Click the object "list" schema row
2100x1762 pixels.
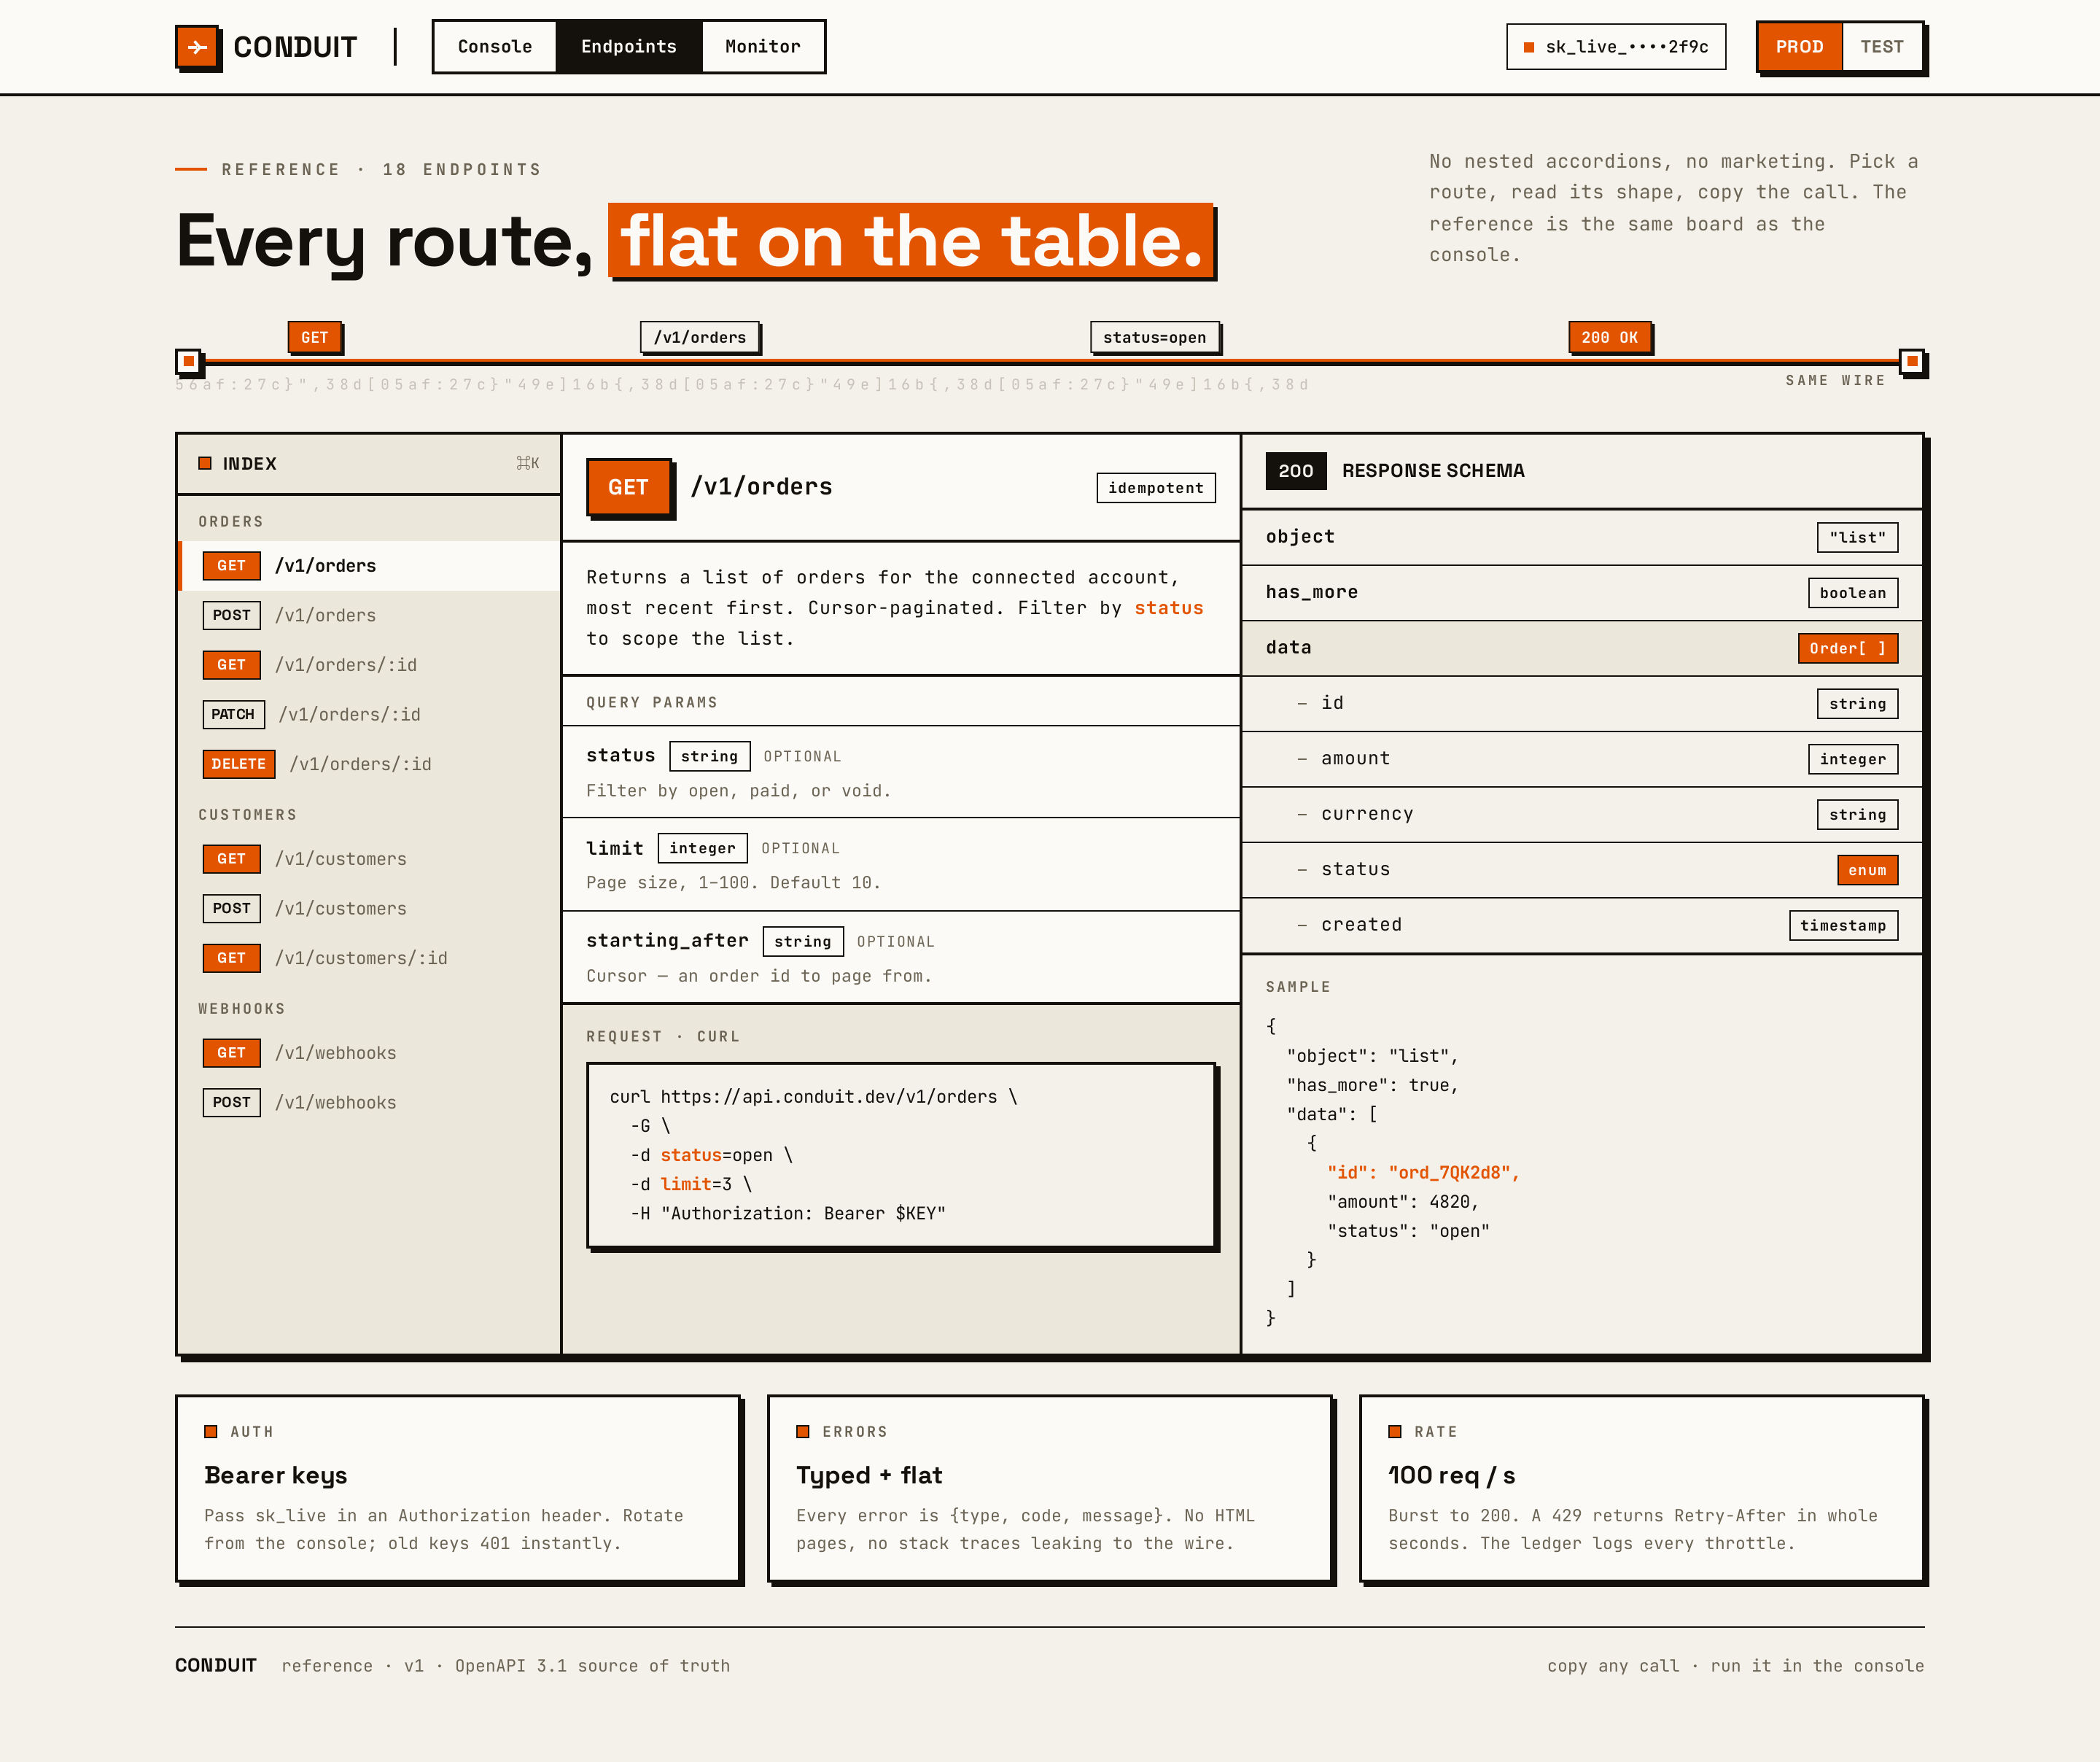click(1582, 537)
